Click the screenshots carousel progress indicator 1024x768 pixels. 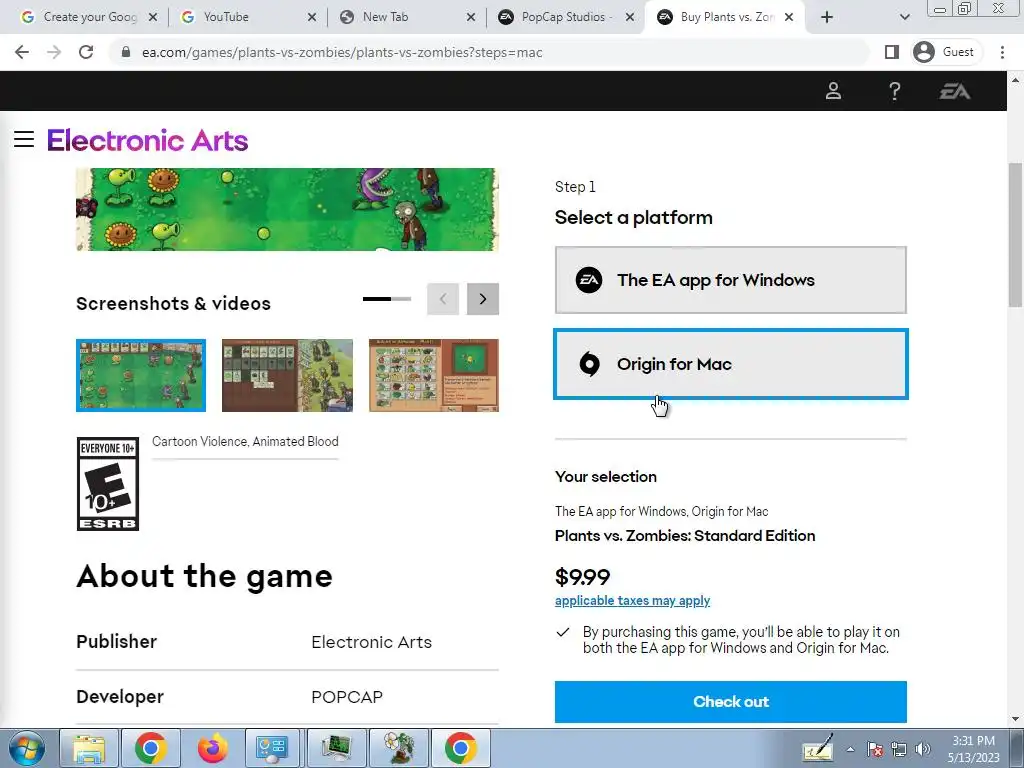tap(387, 299)
